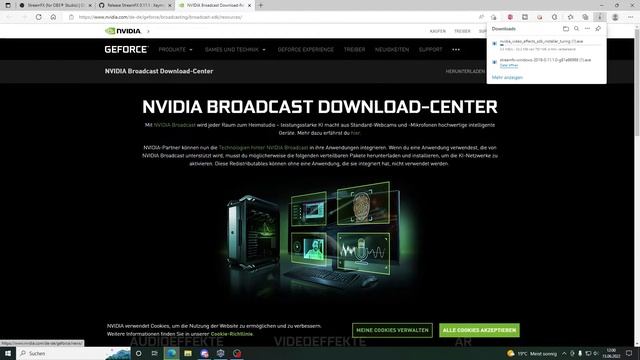Click the Datei öffnen link under streamfx download
Viewport: 640px width, 360px height.
pos(509,65)
